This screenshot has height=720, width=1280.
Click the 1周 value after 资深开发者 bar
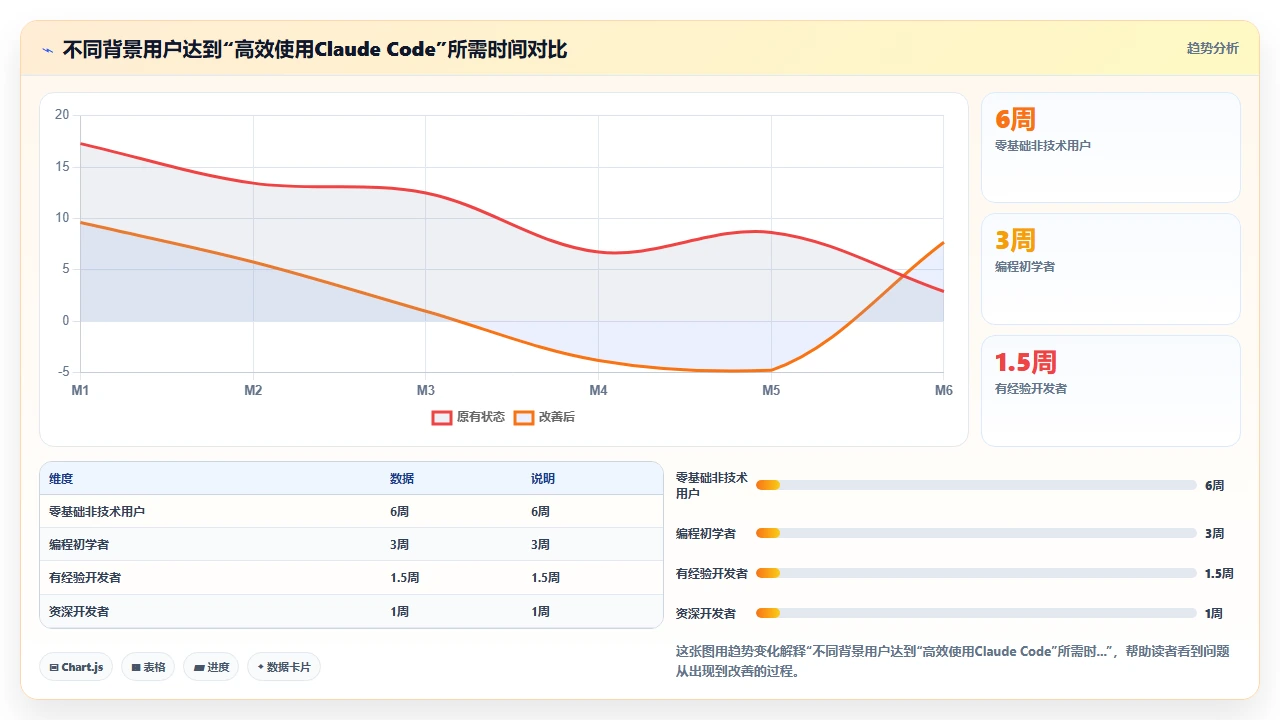[x=1213, y=613]
